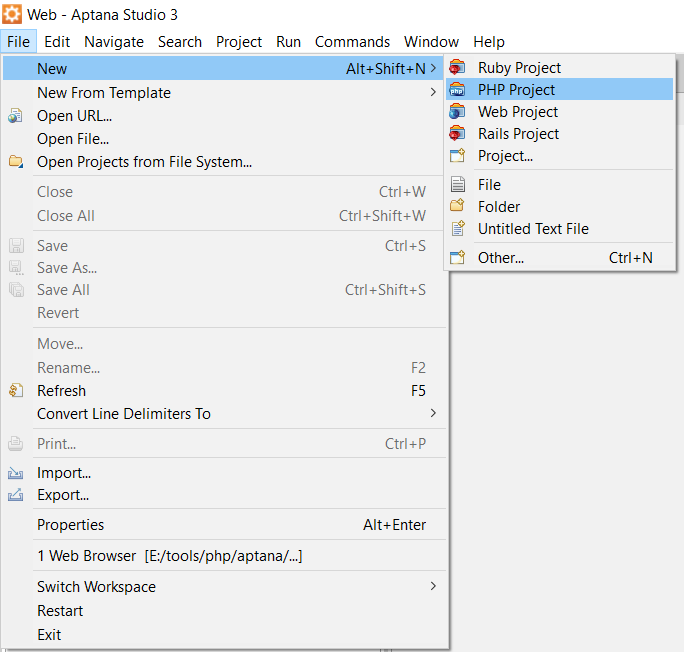
Task: Select Project... in New submenu
Action: coord(560,156)
